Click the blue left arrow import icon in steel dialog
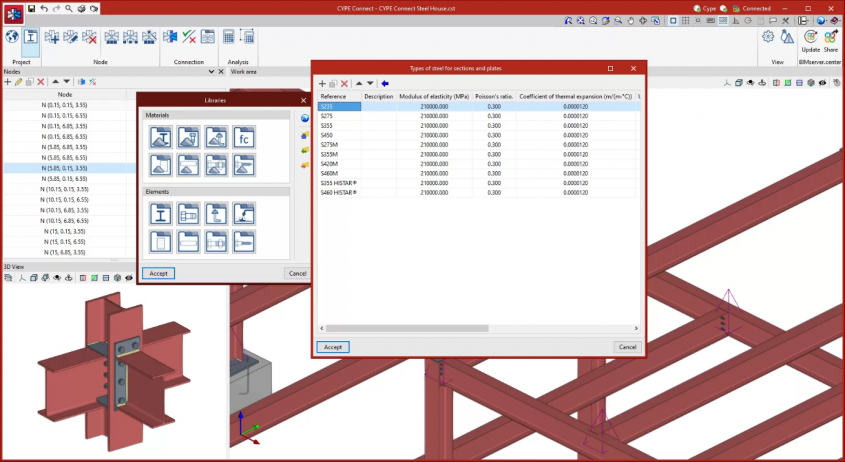Screen dimensions: 845x462 (385, 84)
